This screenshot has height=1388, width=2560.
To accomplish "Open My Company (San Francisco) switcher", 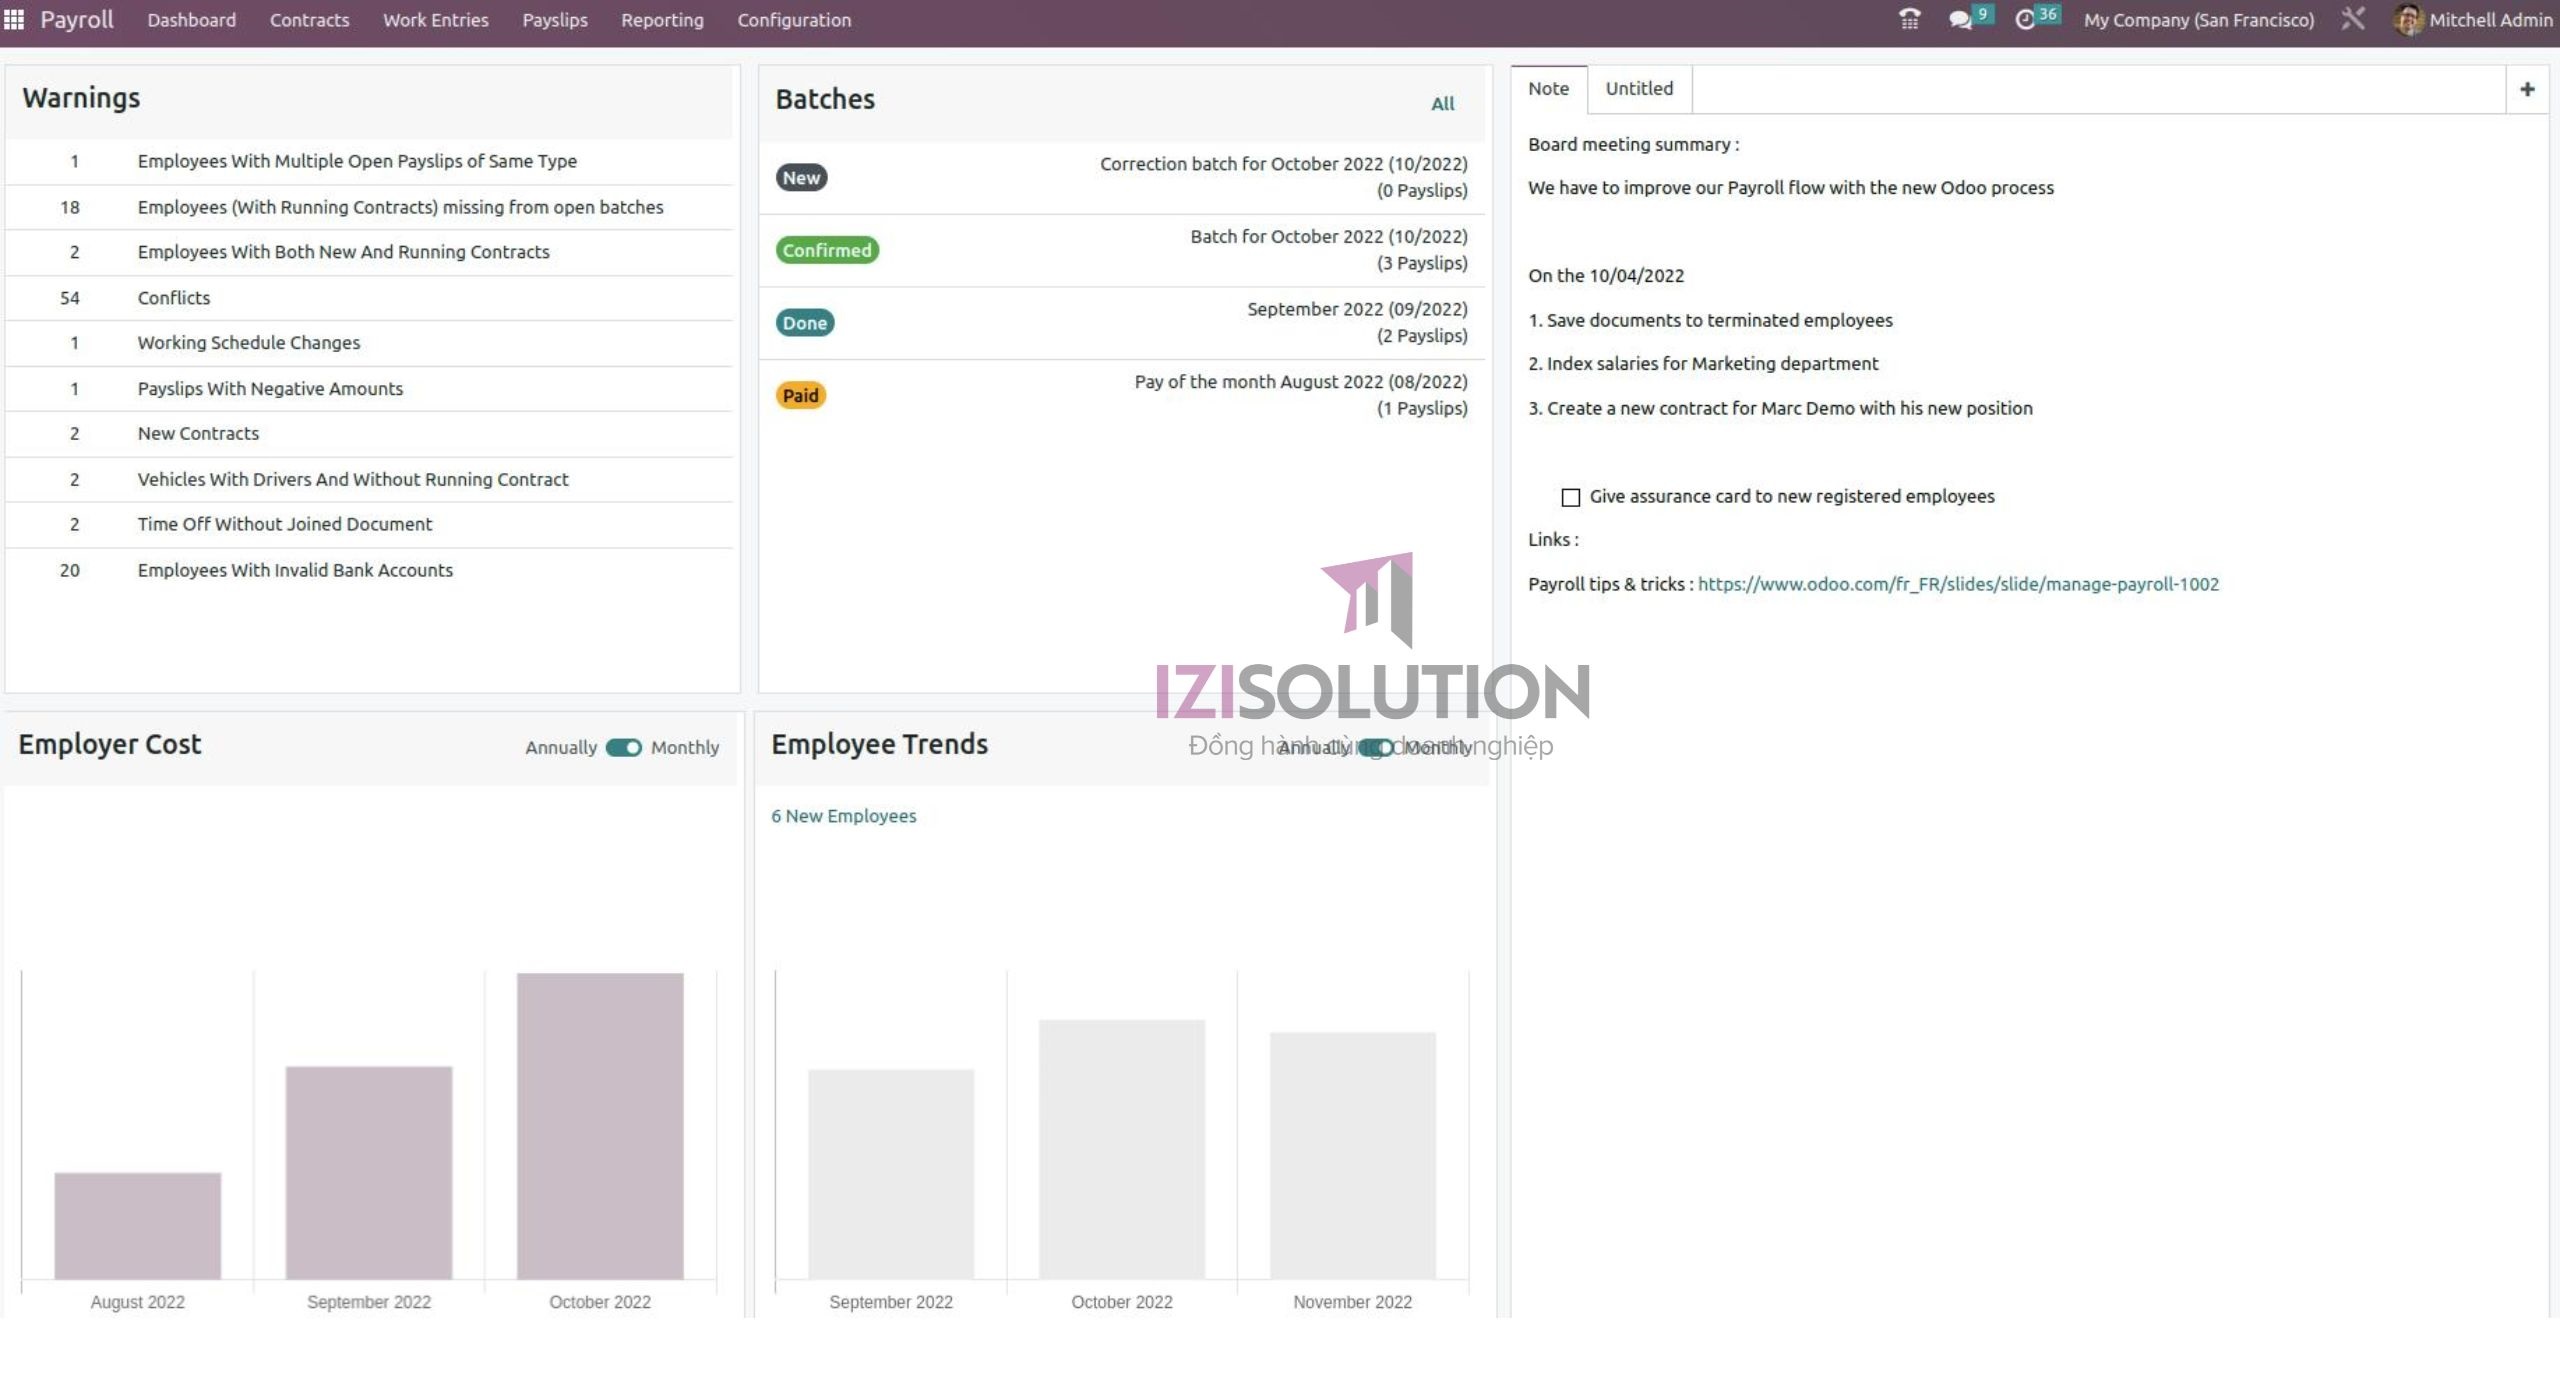I will 2198,20.
